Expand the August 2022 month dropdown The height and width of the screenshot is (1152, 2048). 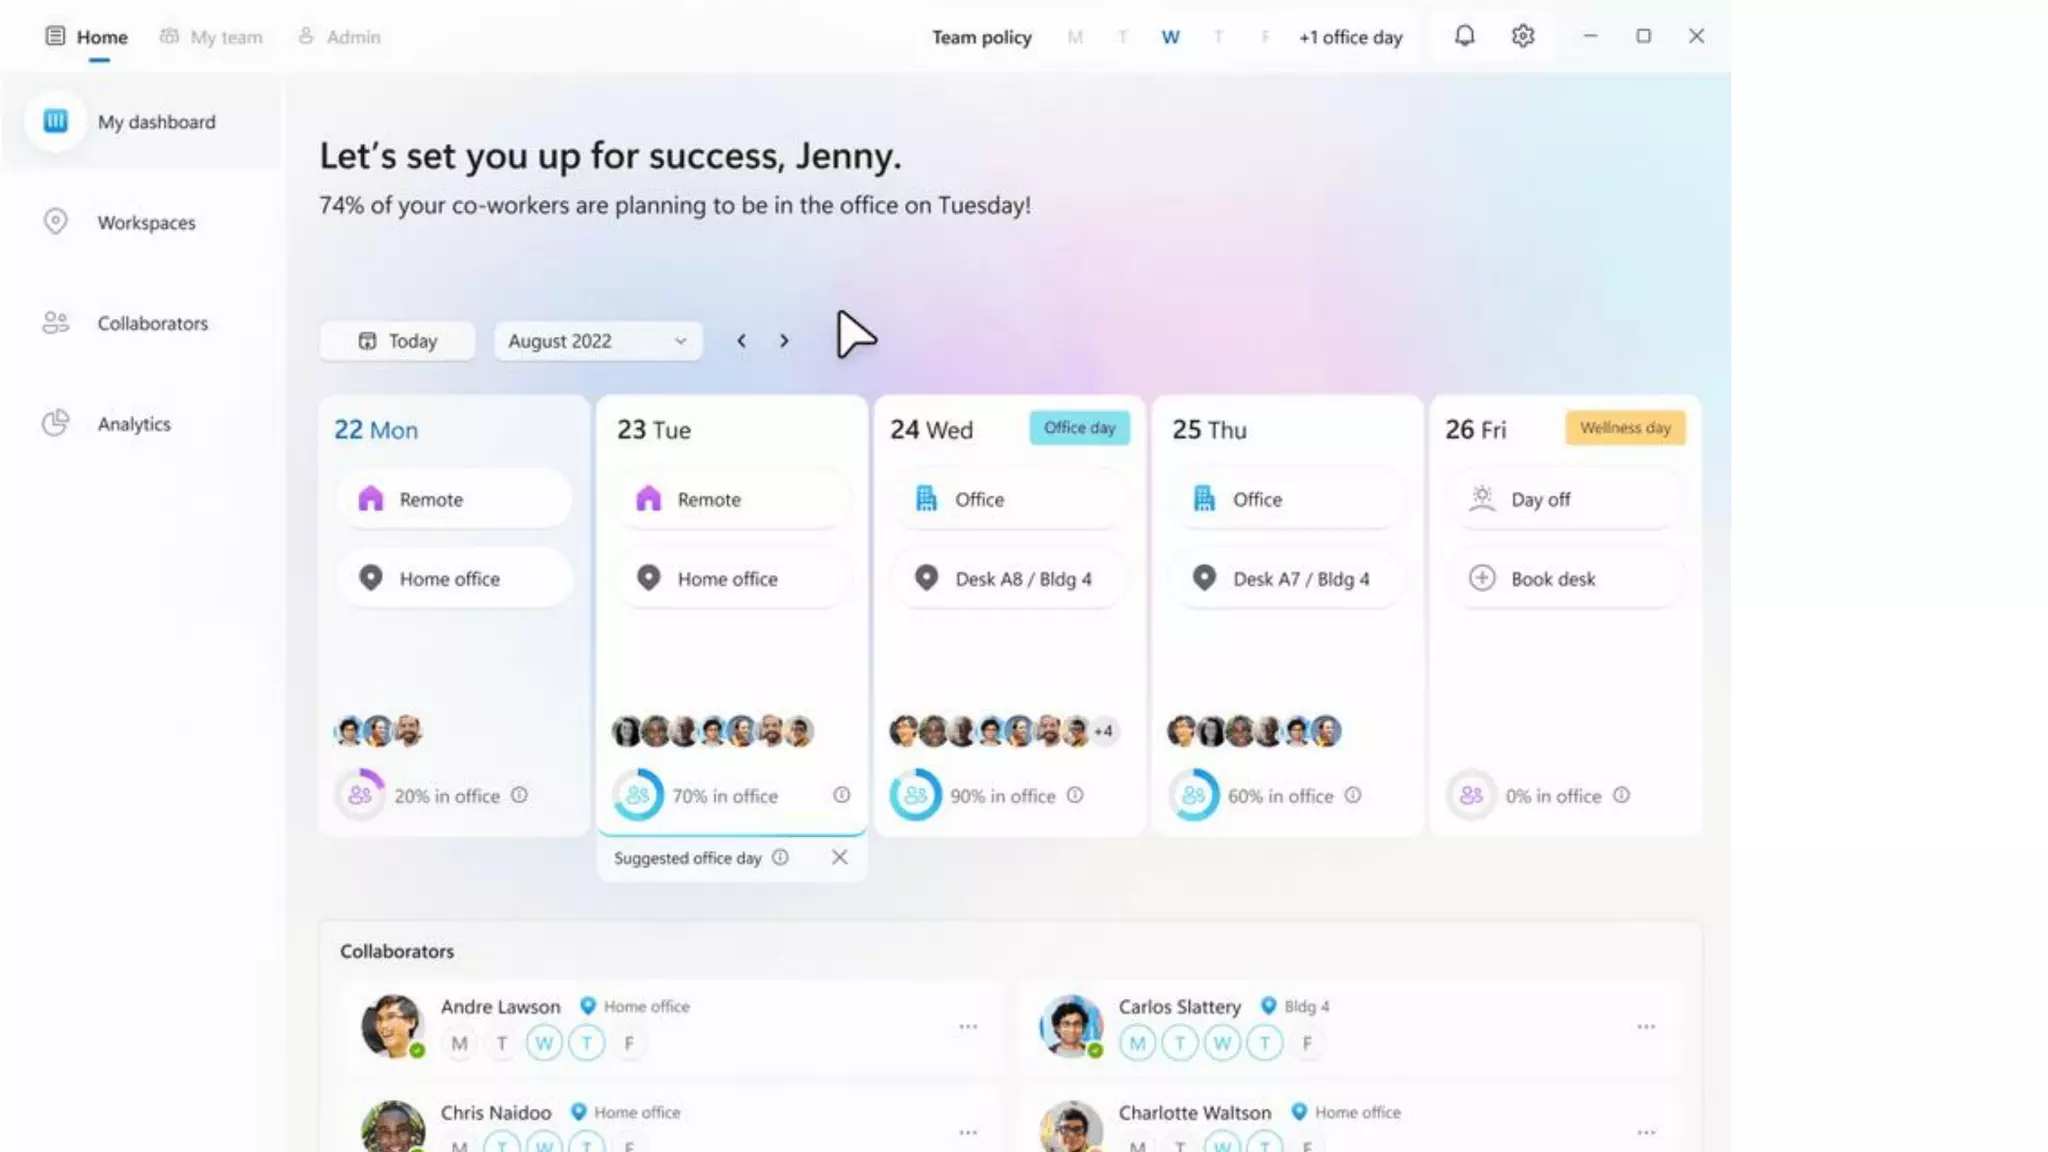(598, 341)
